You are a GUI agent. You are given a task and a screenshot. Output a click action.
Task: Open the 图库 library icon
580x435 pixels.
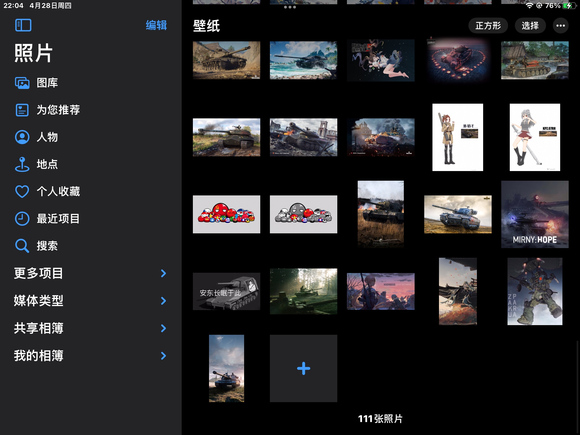pos(22,83)
